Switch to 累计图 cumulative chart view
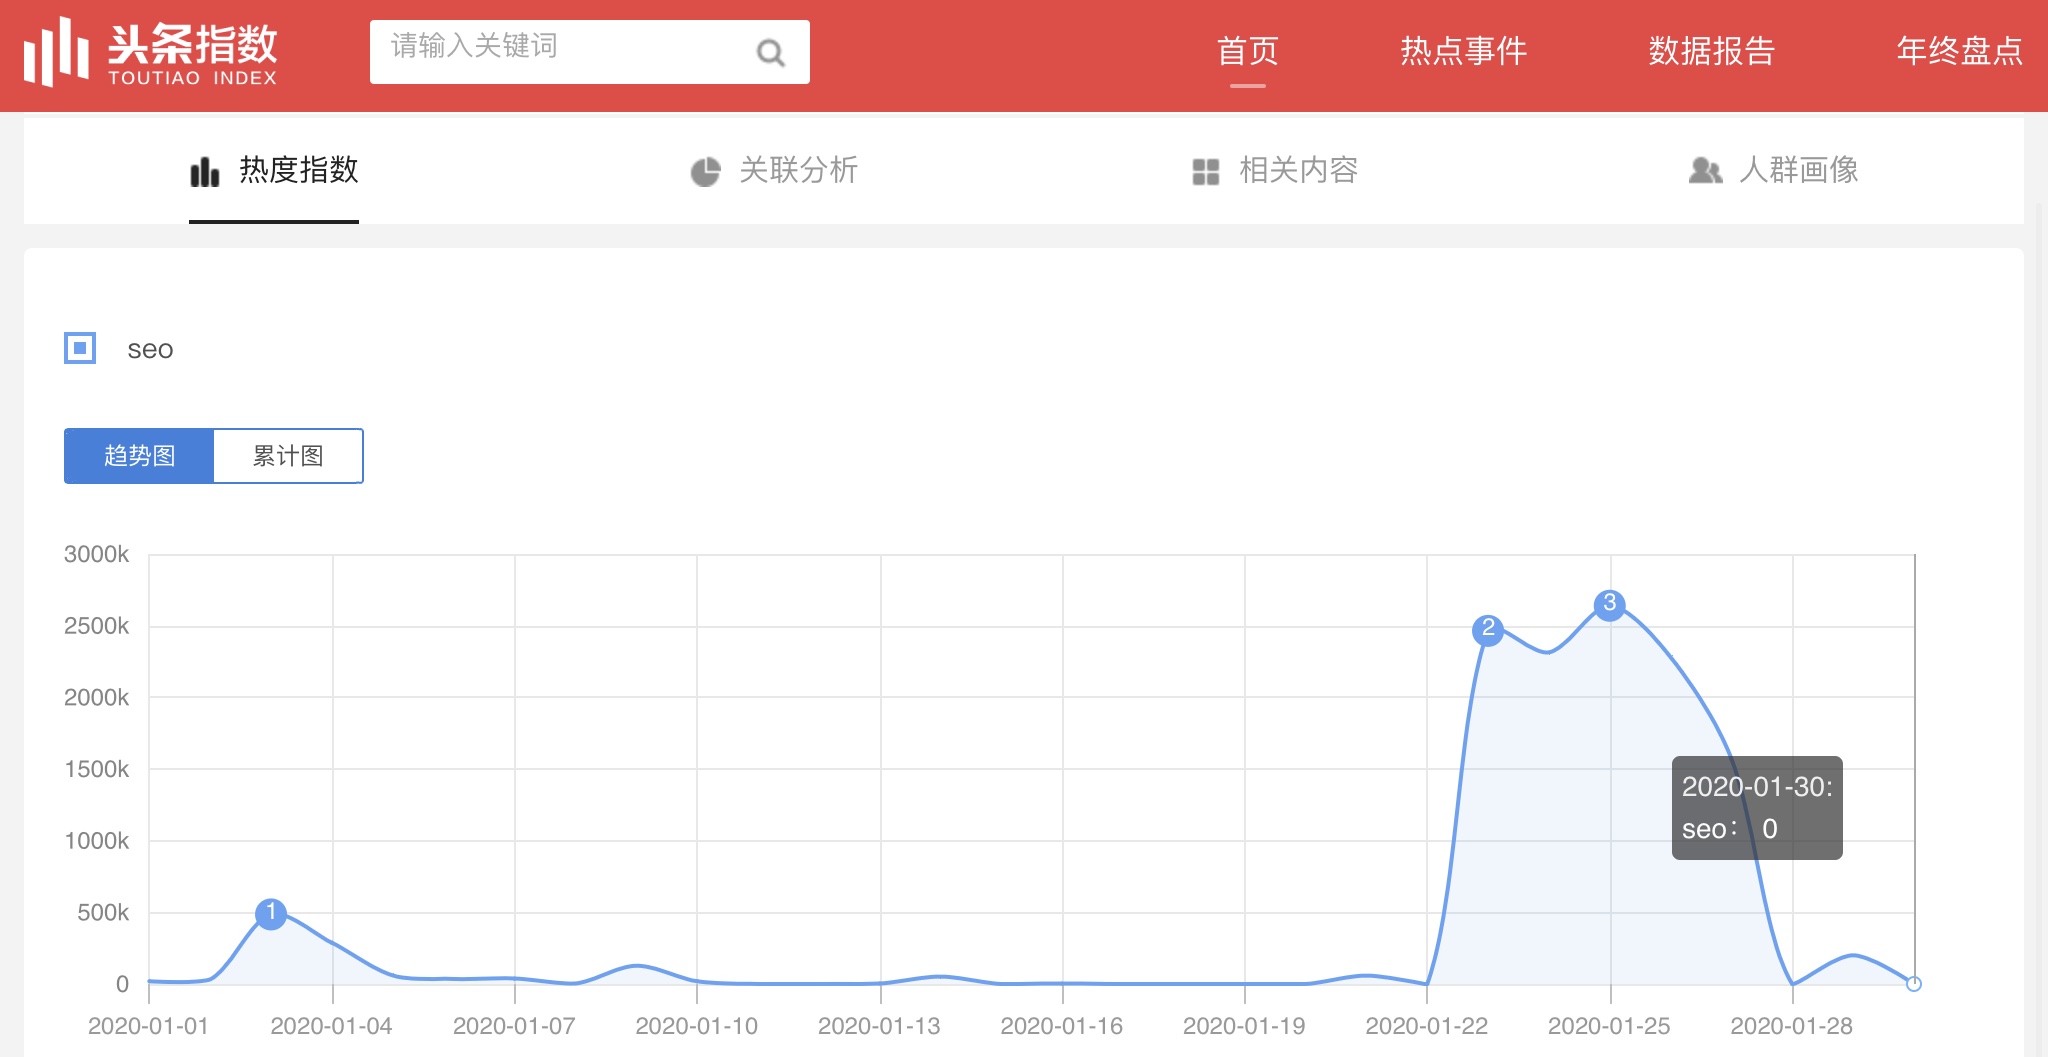The height and width of the screenshot is (1057, 2048). click(x=288, y=456)
